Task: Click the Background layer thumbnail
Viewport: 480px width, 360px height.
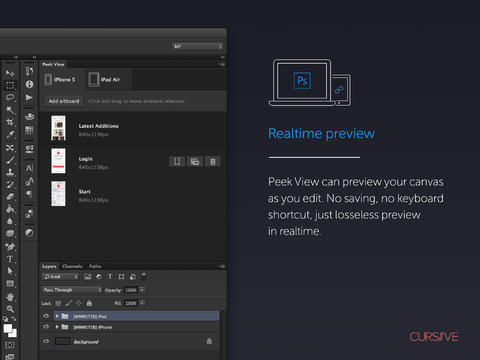Action: (62, 341)
